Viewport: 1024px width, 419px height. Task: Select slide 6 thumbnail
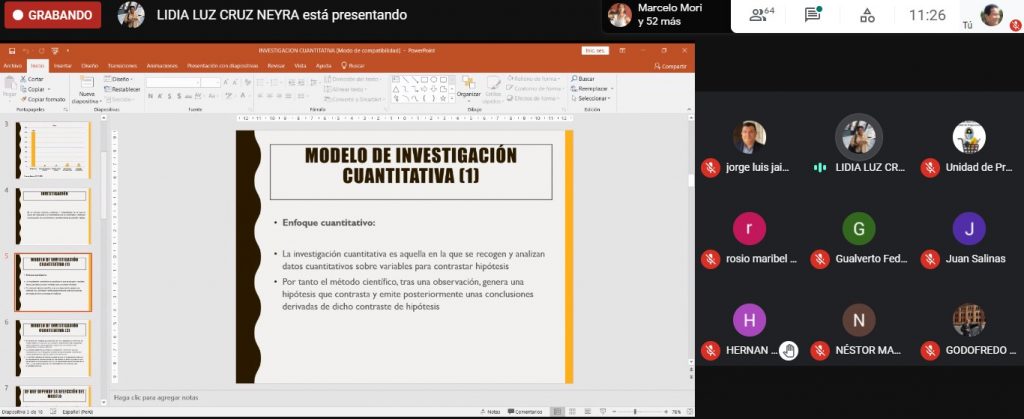[53, 348]
